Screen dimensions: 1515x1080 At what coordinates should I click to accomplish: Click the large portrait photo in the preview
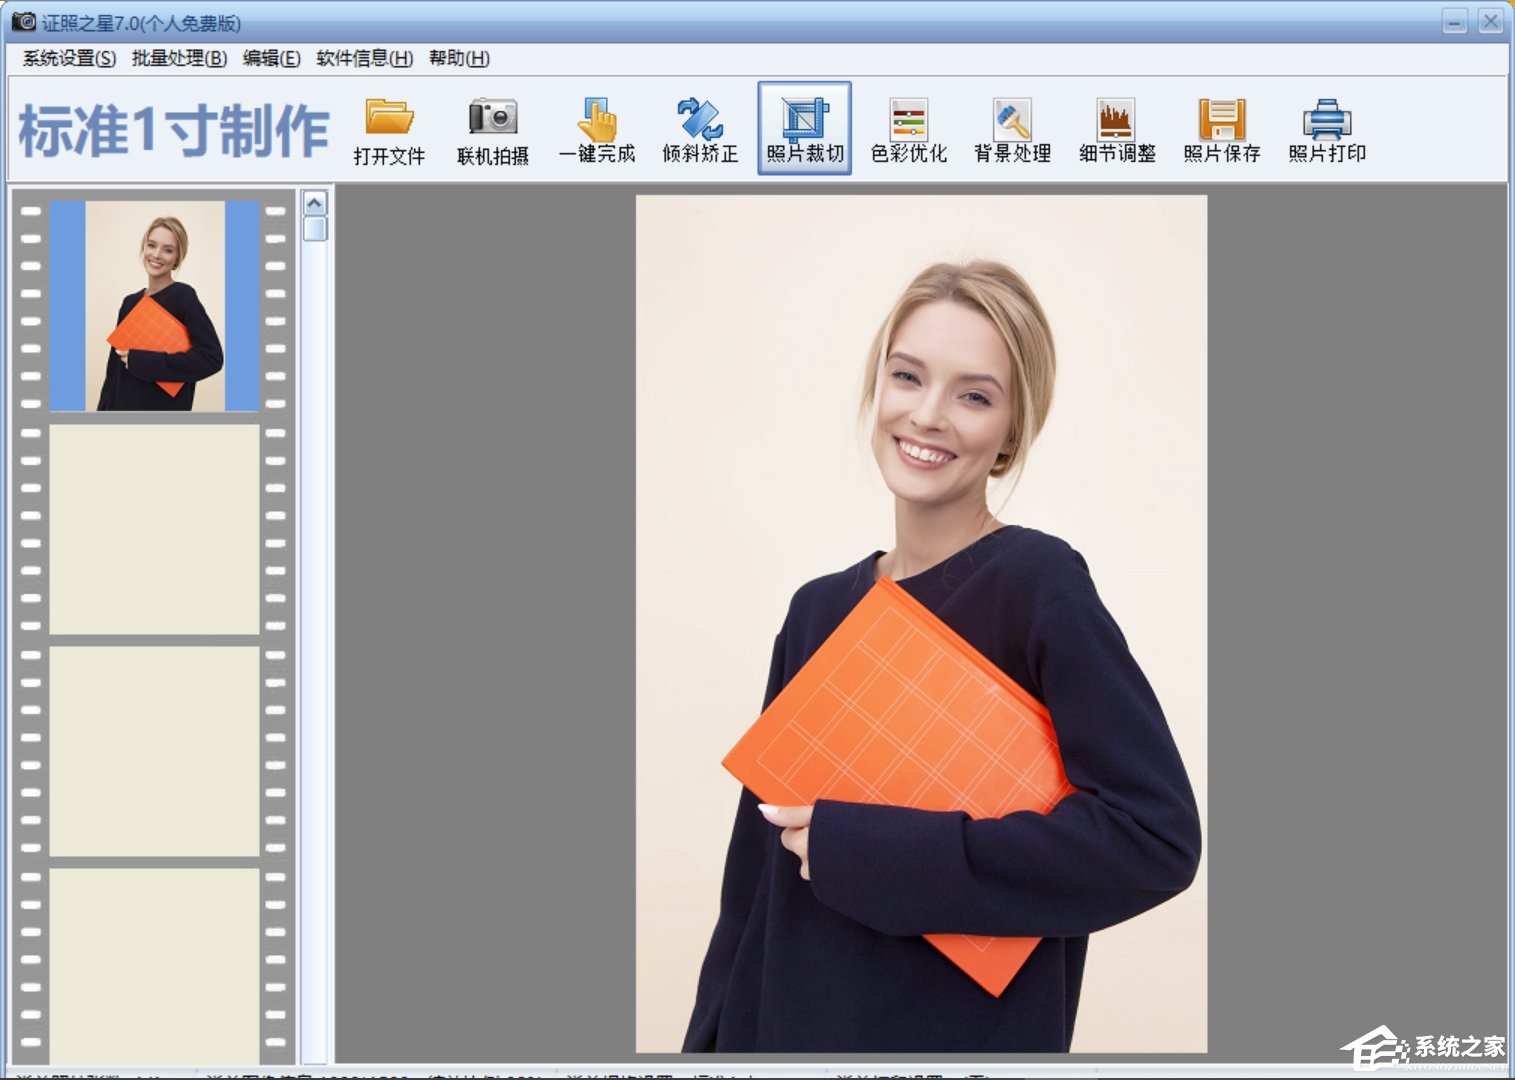pyautogui.click(x=921, y=624)
